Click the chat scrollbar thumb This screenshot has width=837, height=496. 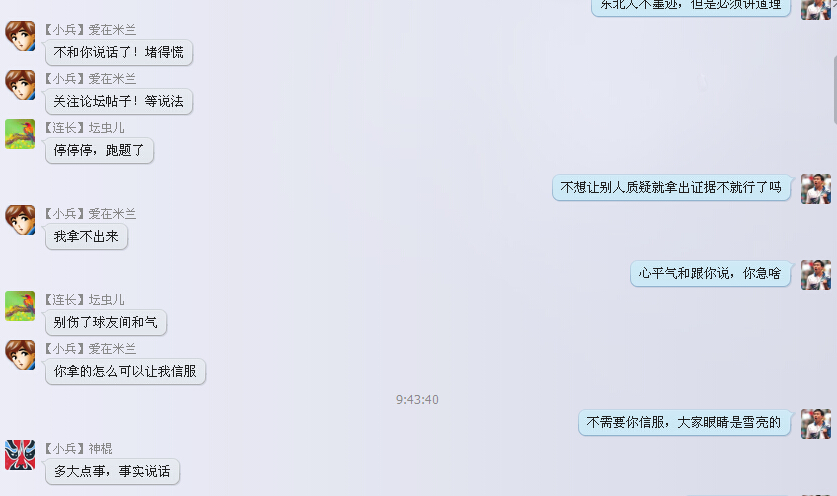(x=834, y=88)
